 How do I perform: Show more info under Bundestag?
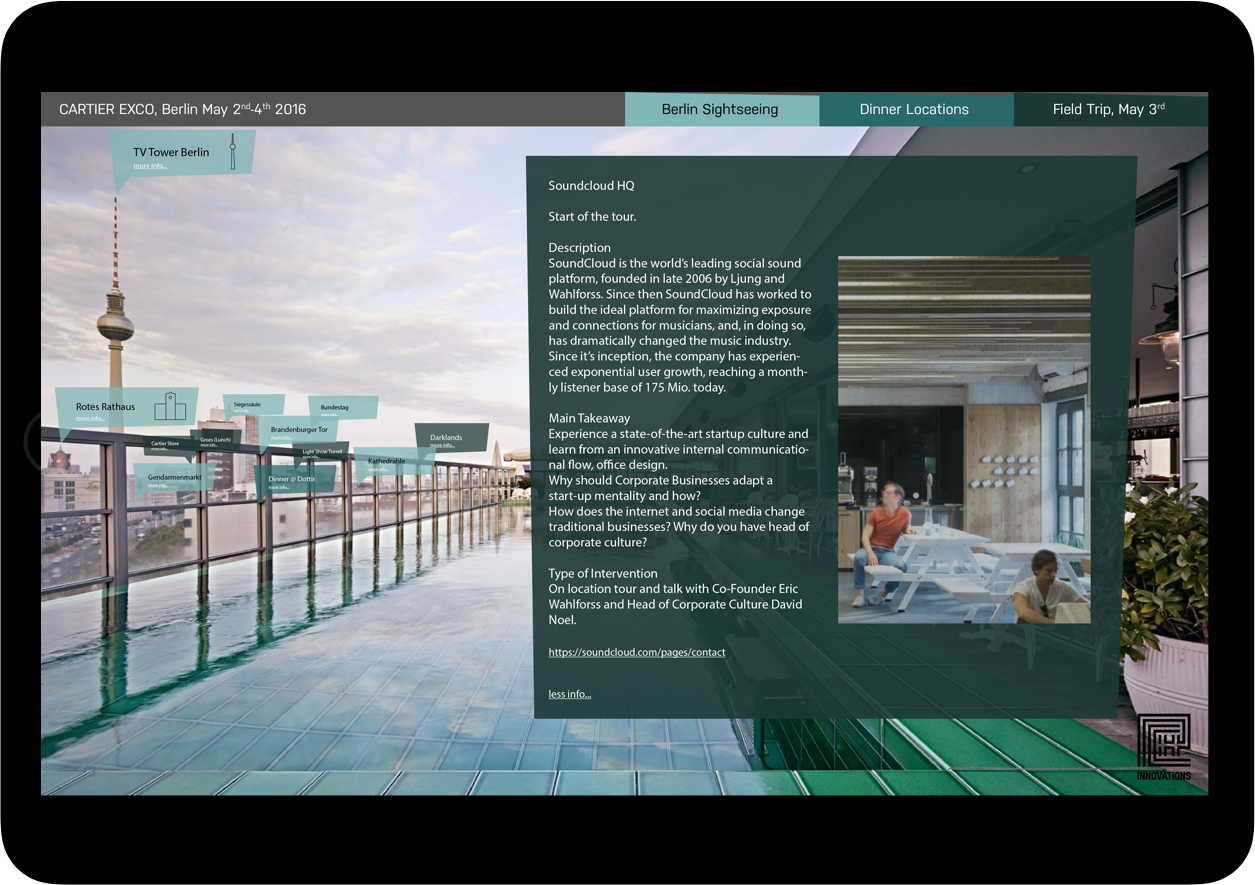tap(329, 415)
